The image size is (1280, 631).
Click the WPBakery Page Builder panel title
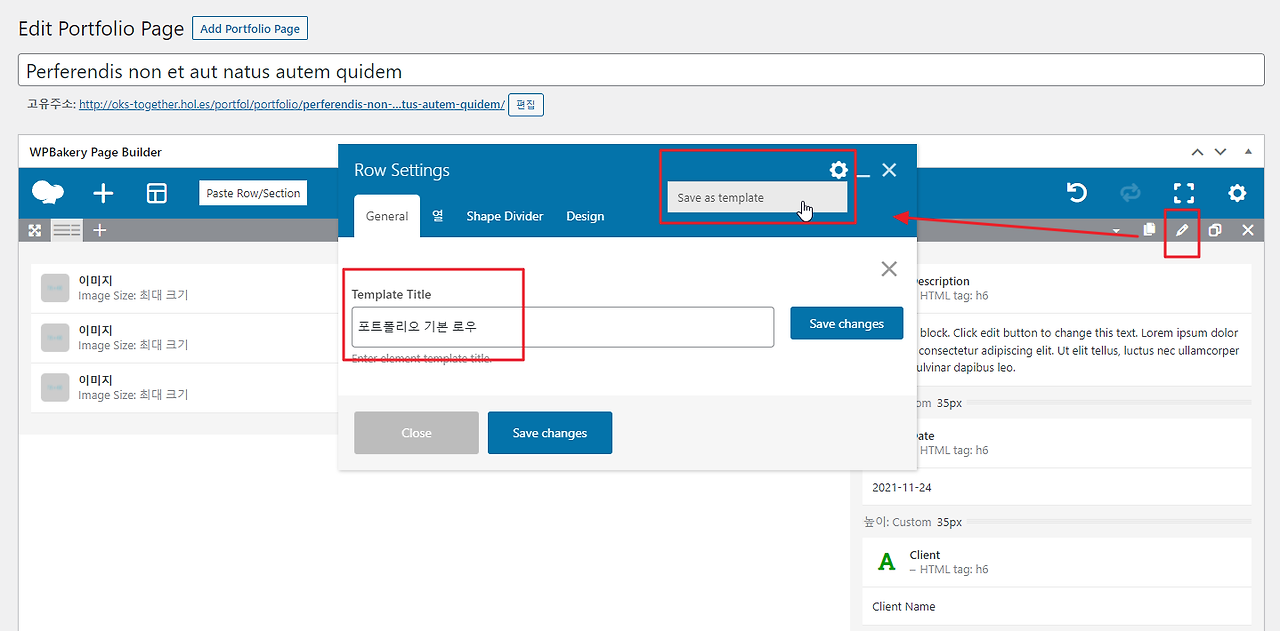tap(95, 152)
